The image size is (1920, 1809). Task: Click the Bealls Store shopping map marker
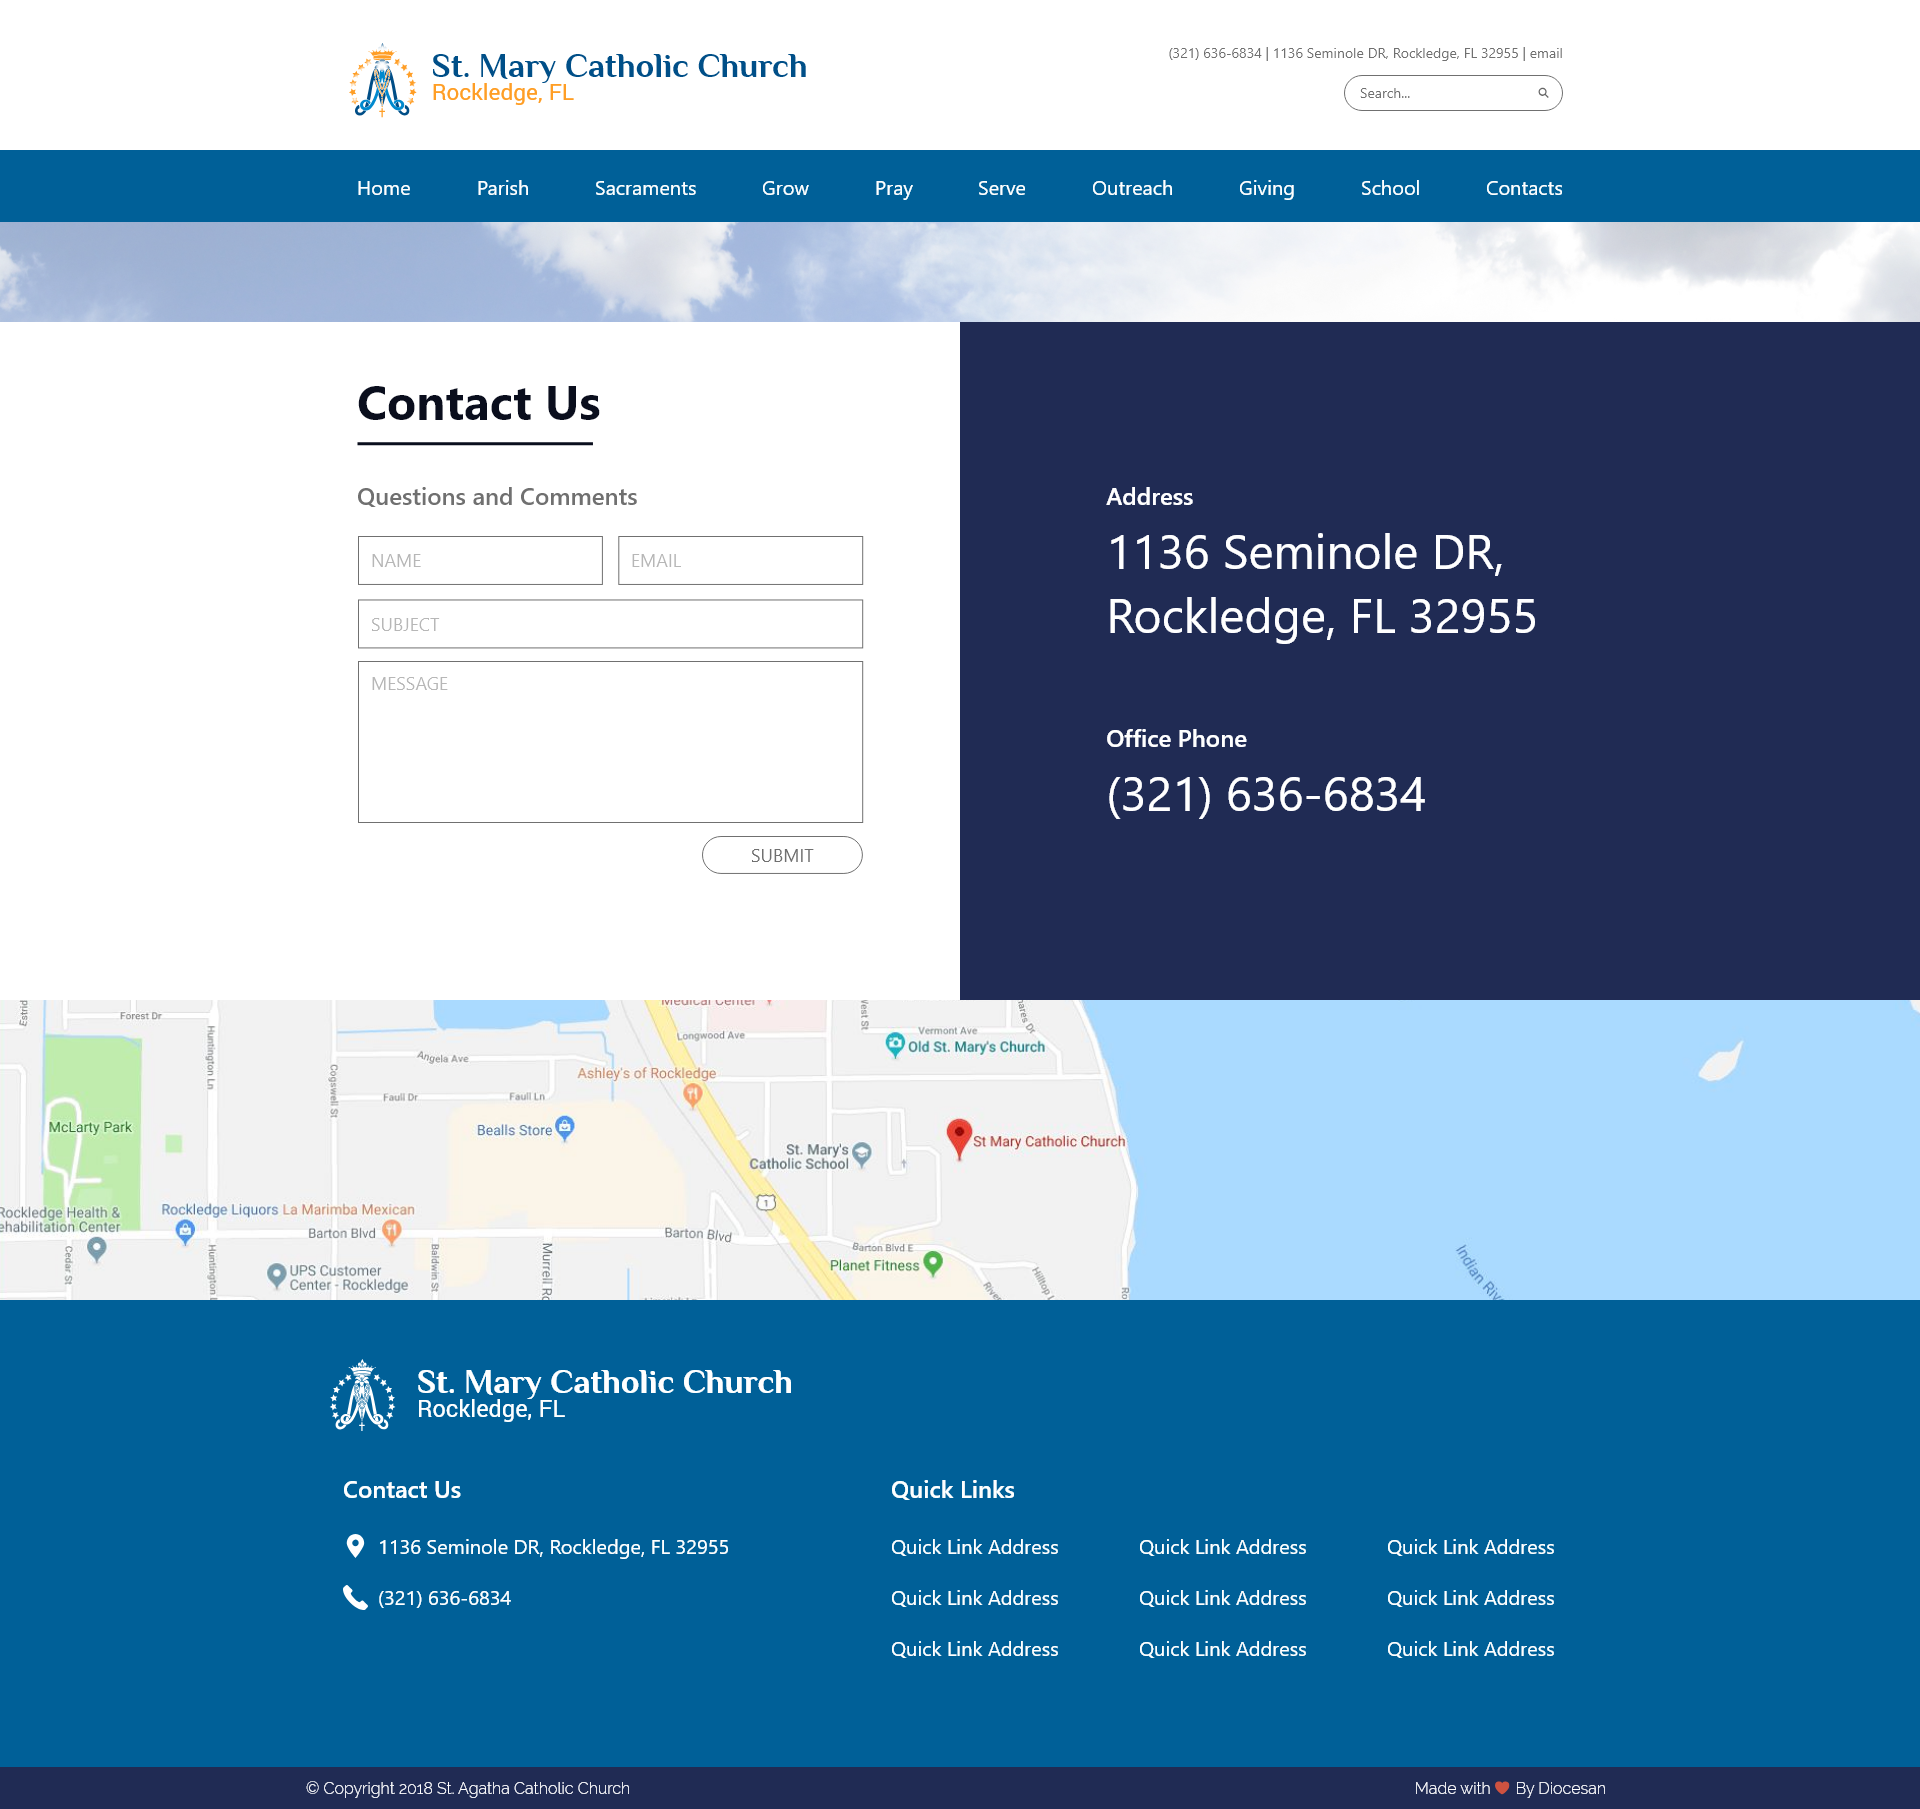click(x=565, y=1127)
